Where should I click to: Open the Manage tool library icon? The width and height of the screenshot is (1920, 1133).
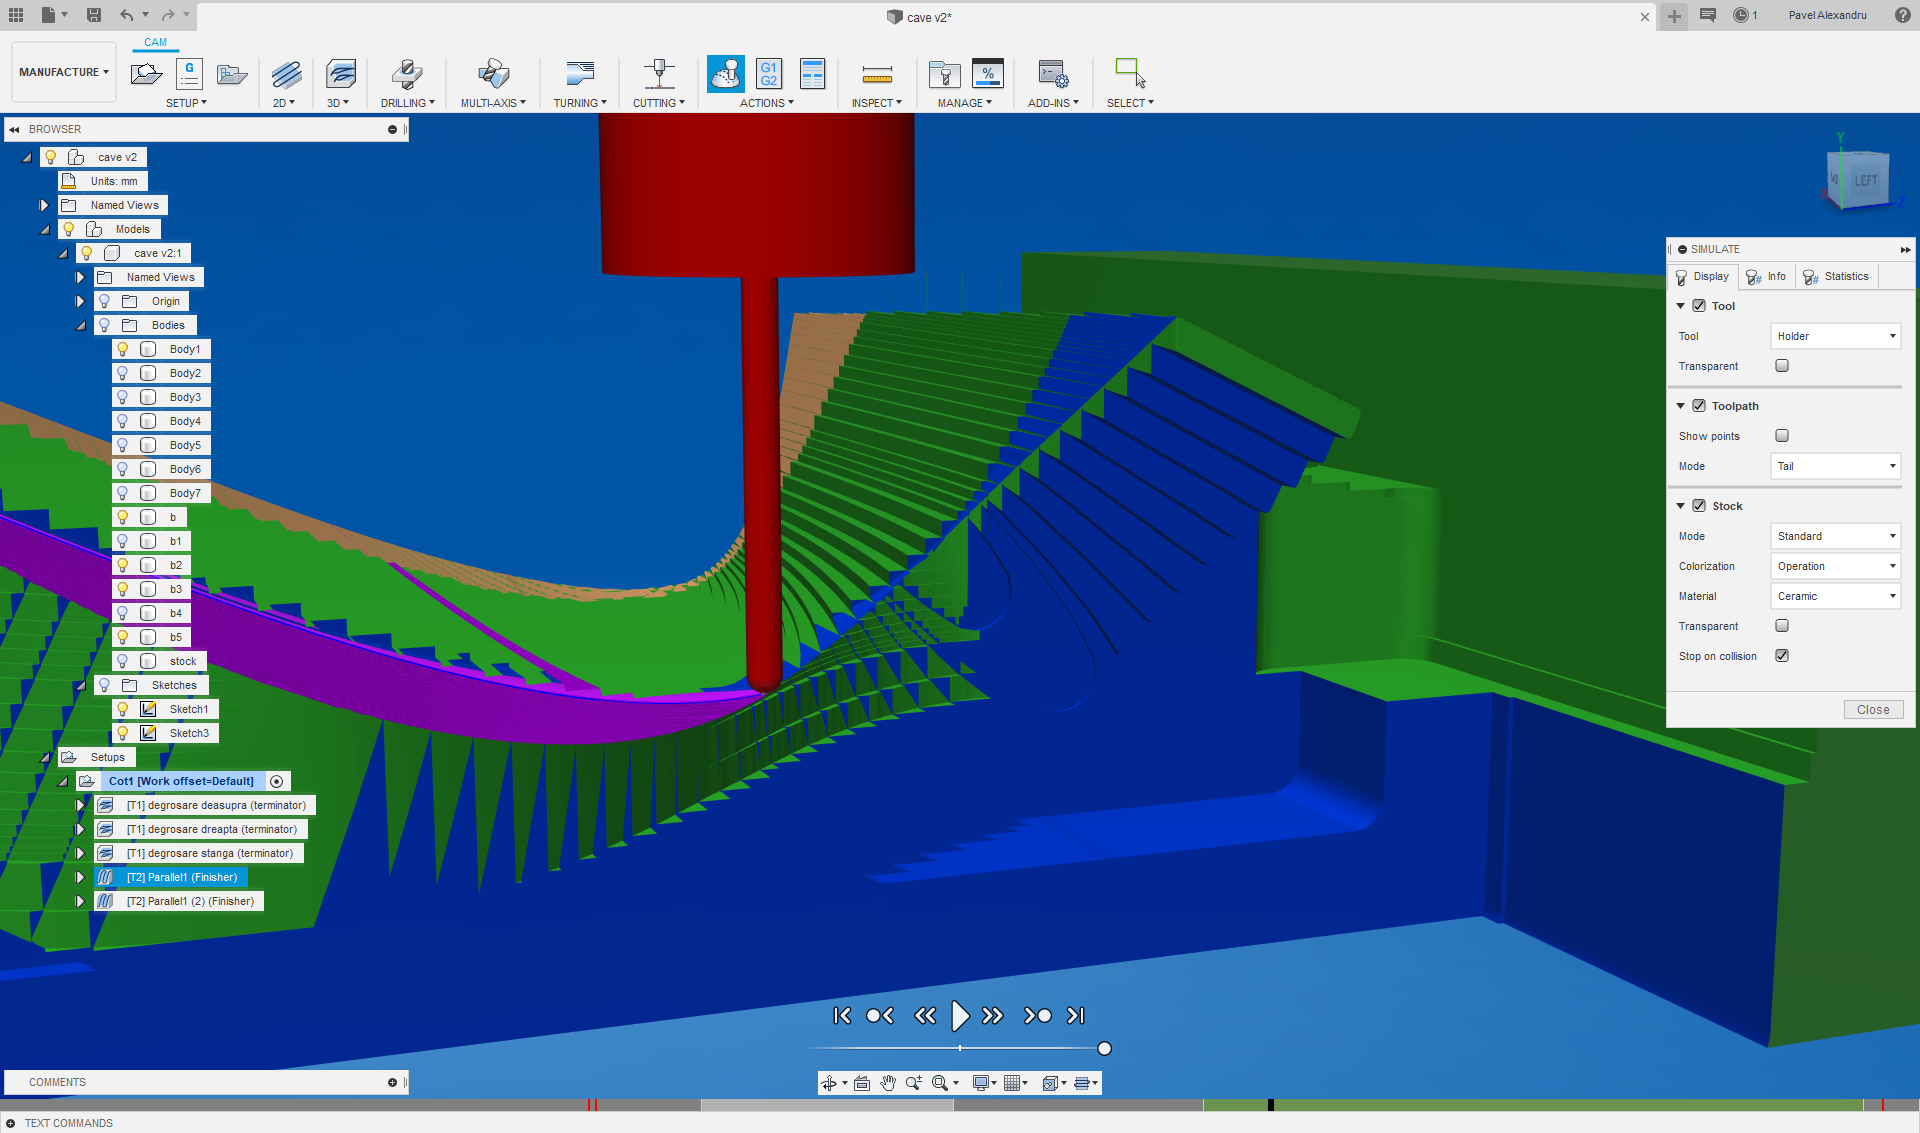click(944, 73)
